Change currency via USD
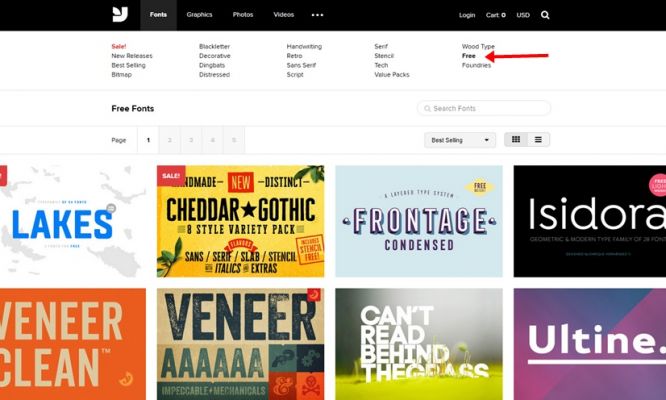The image size is (666, 400). coord(523,15)
